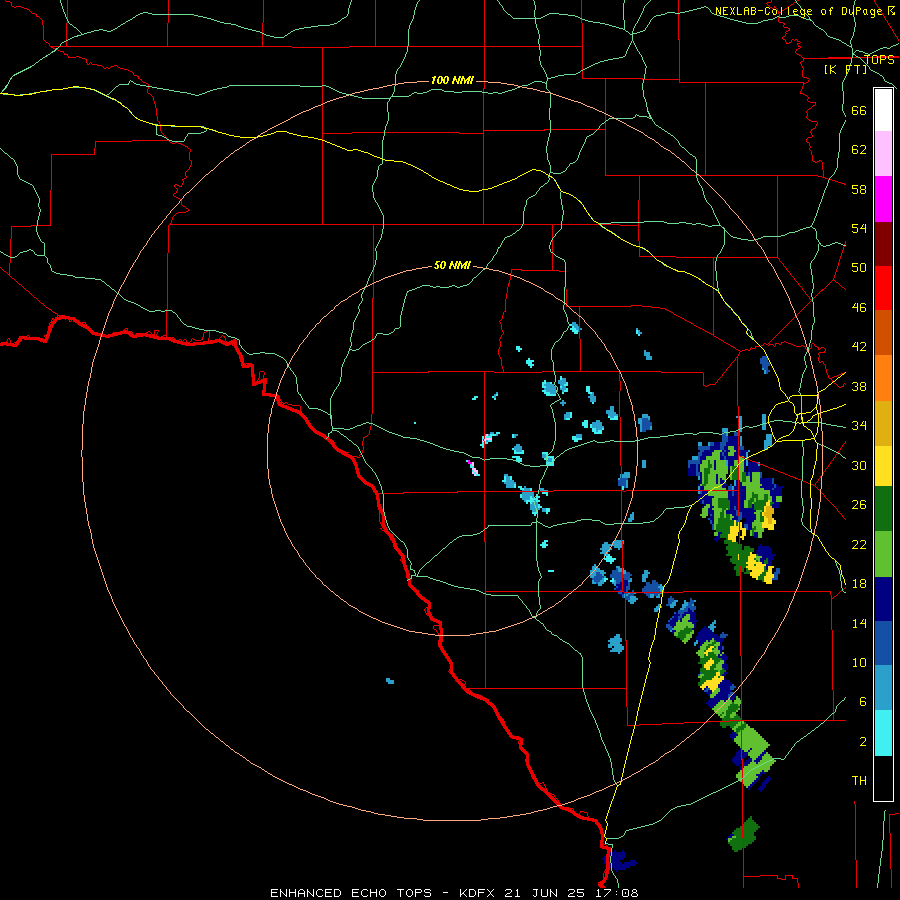The width and height of the screenshot is (900, 900).
Task: Click the KDFX radar station identifier
Action: [x=479, y=893]
